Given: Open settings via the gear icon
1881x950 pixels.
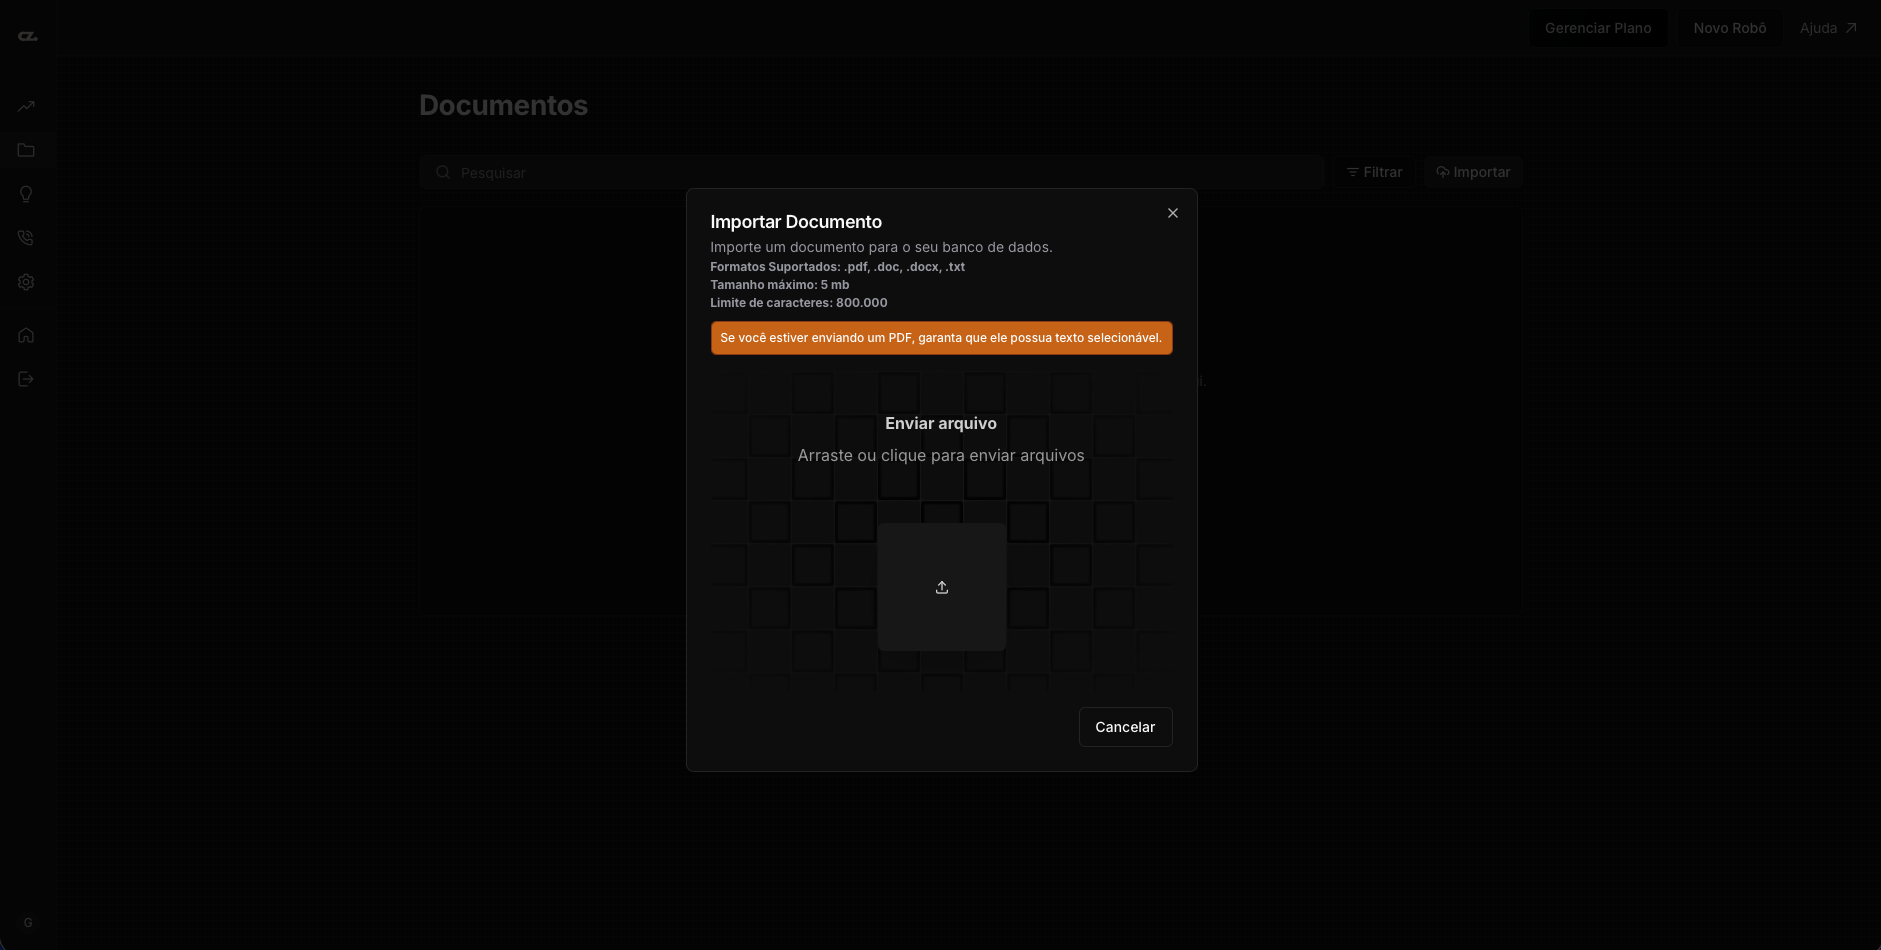Looking at the screenshot, I should [x=26, y=282].
